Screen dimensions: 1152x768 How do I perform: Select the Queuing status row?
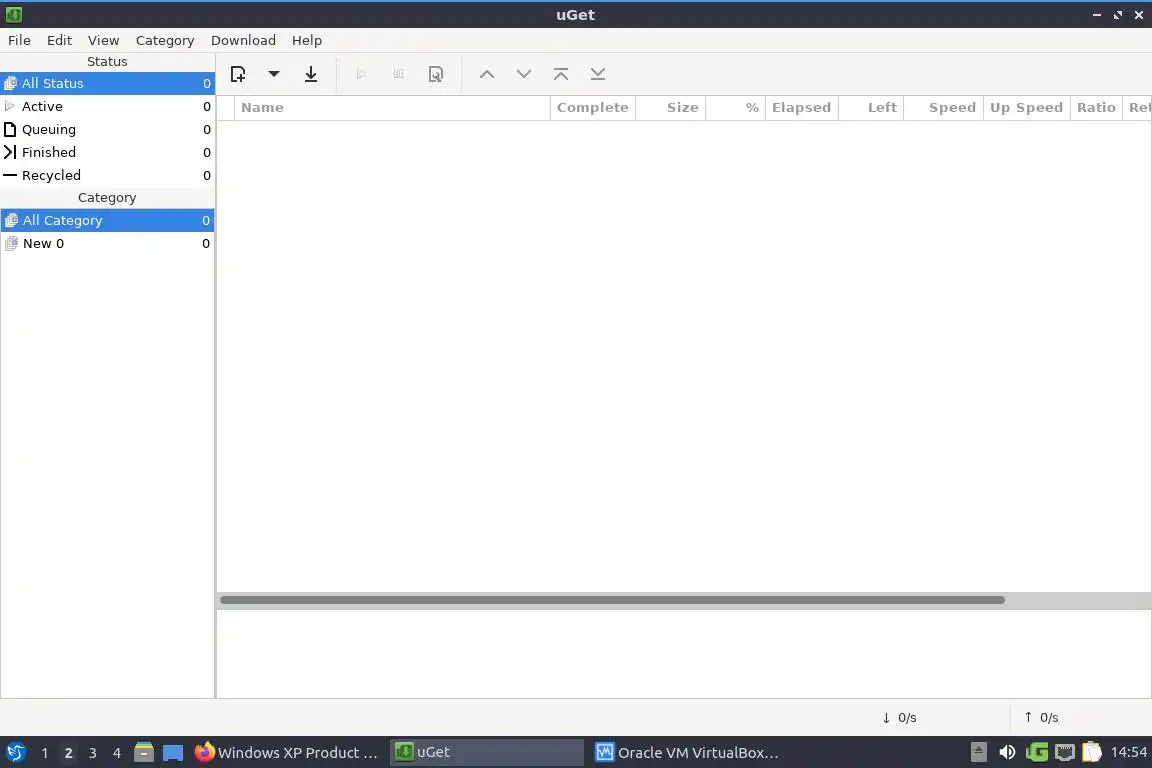107,129
